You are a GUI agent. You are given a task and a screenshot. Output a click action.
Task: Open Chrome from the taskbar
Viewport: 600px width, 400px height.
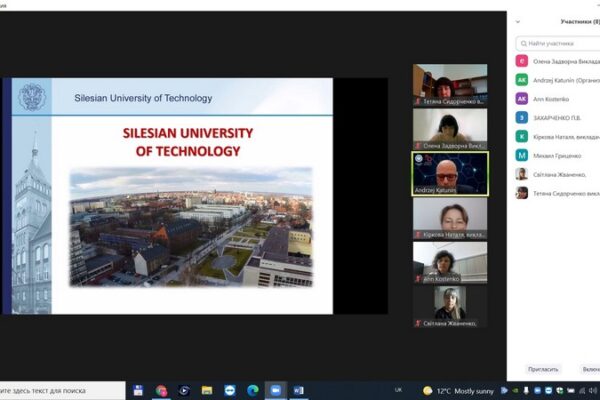(x=161, y=390)
